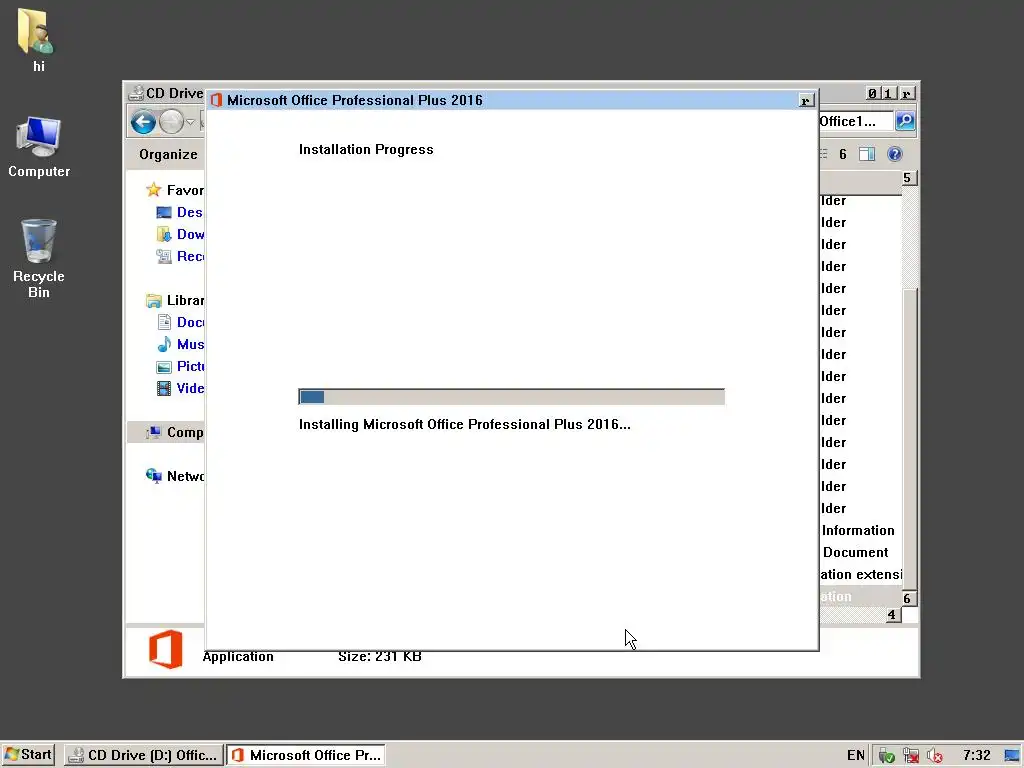Open Explorer help question mark icon
Viewport: 1024px width, 768px height.
pyautogui.click(x=895, y=154)
